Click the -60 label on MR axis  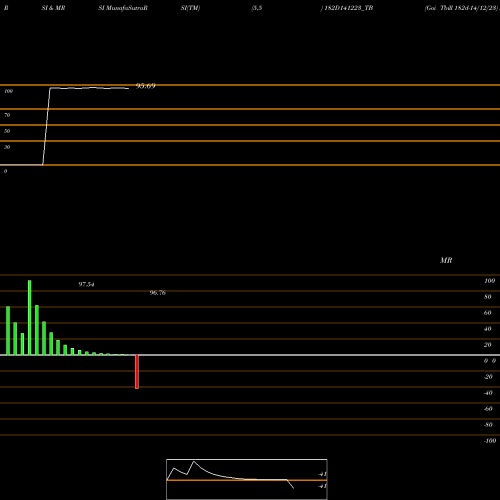tap(488, 409)
